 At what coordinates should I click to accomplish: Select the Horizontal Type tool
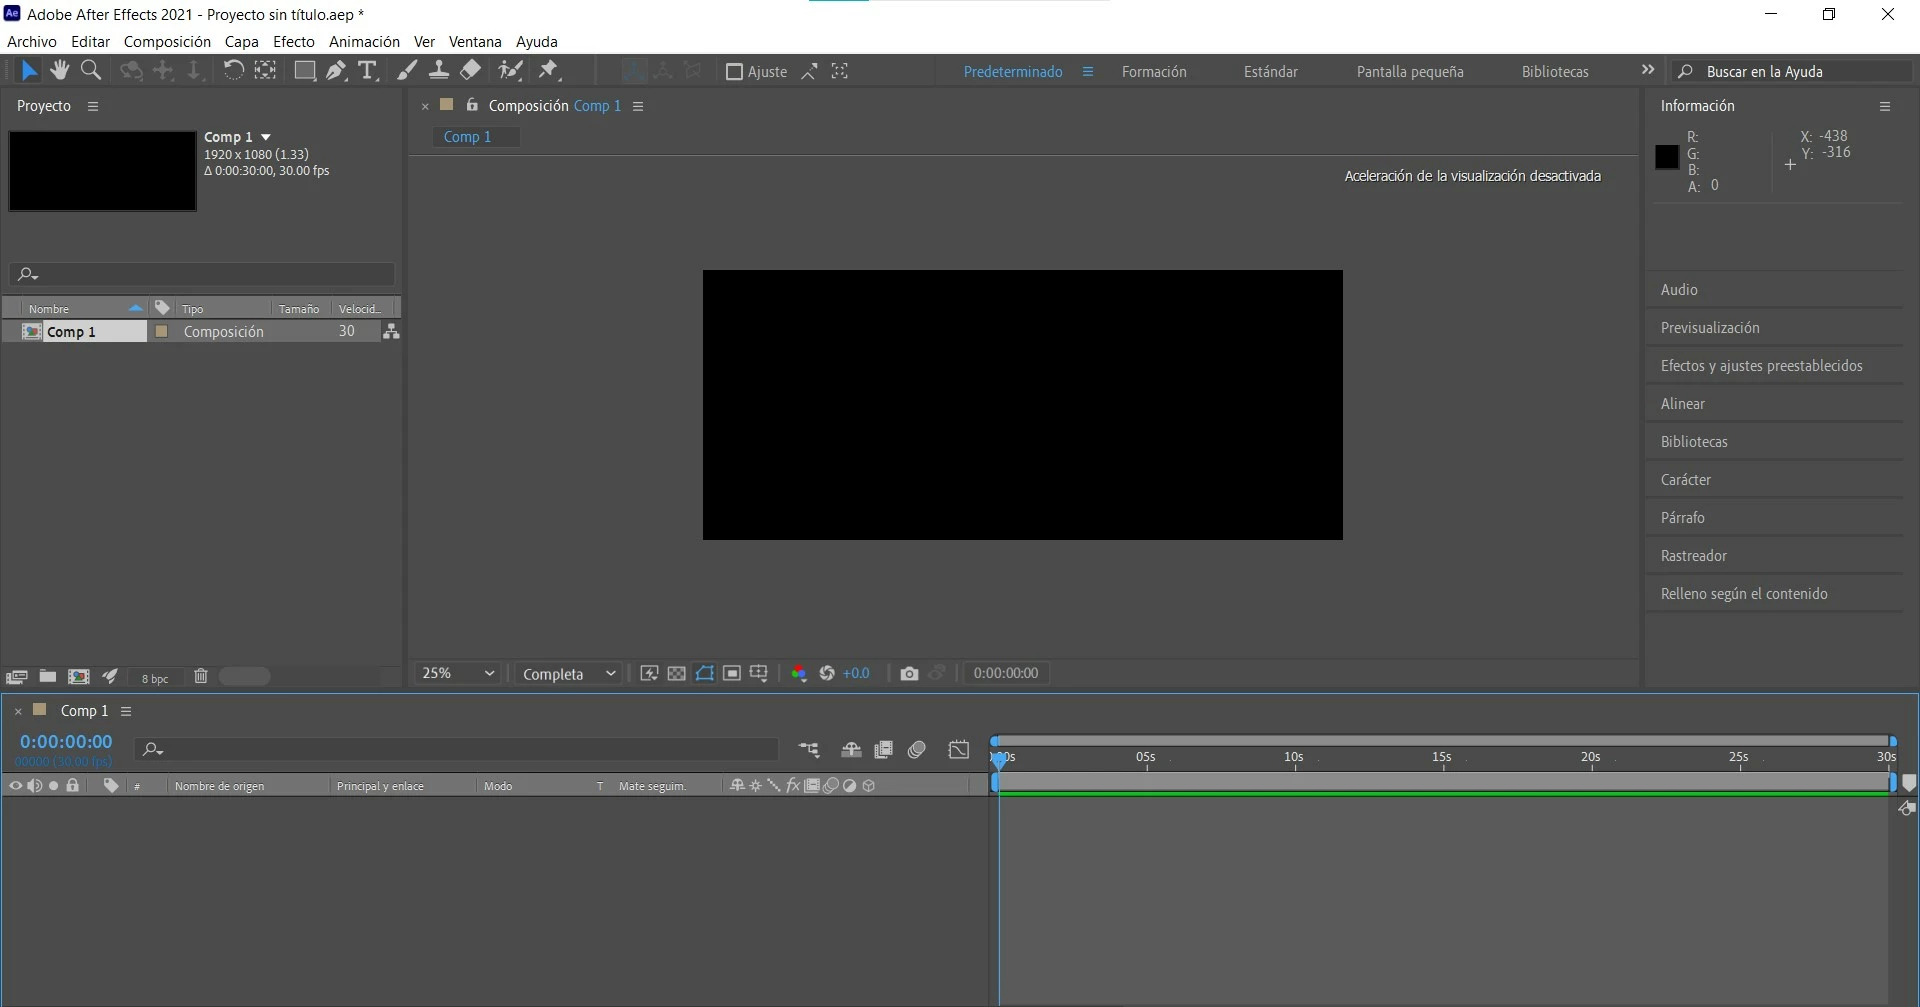click(x=367, y=70)
